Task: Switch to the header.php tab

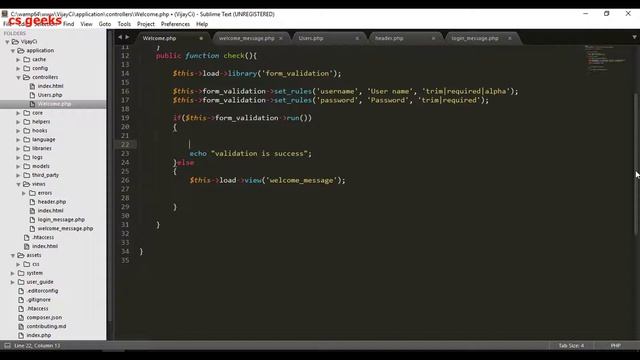Action: click(389, 38)
